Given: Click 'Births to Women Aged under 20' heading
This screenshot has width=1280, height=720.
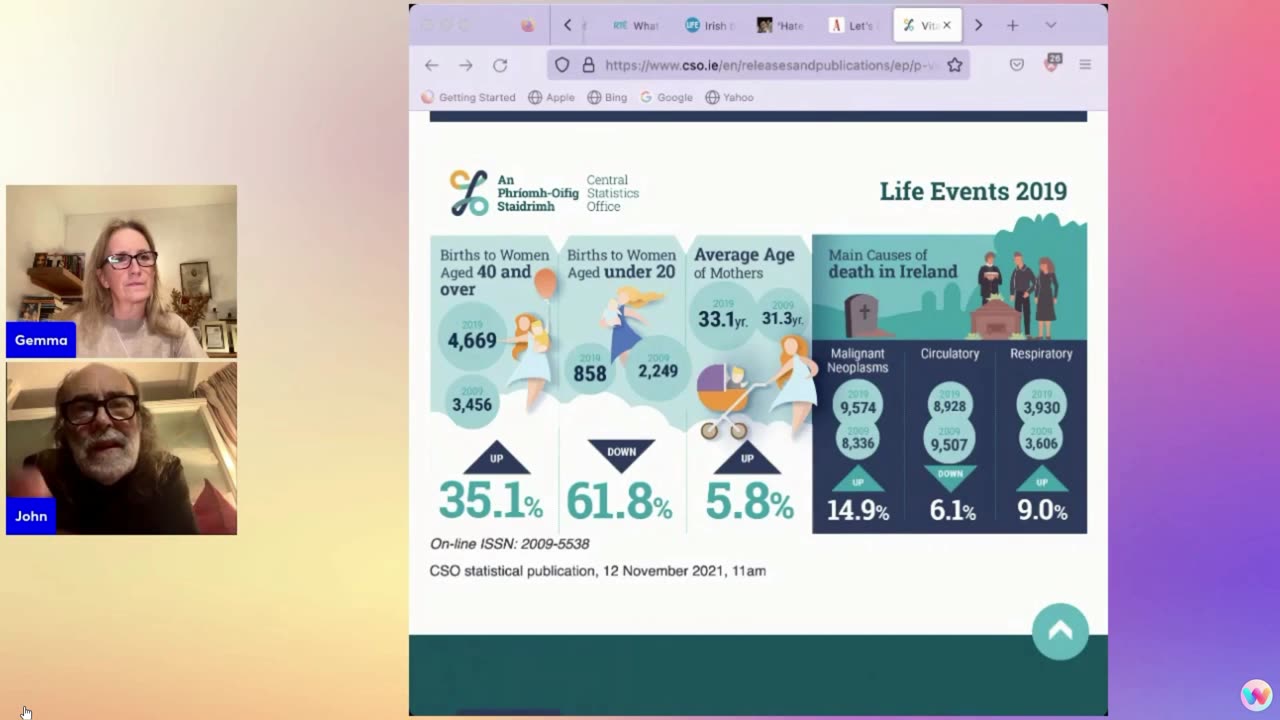Looking at the screenshot, I should [x=621, y=264].
